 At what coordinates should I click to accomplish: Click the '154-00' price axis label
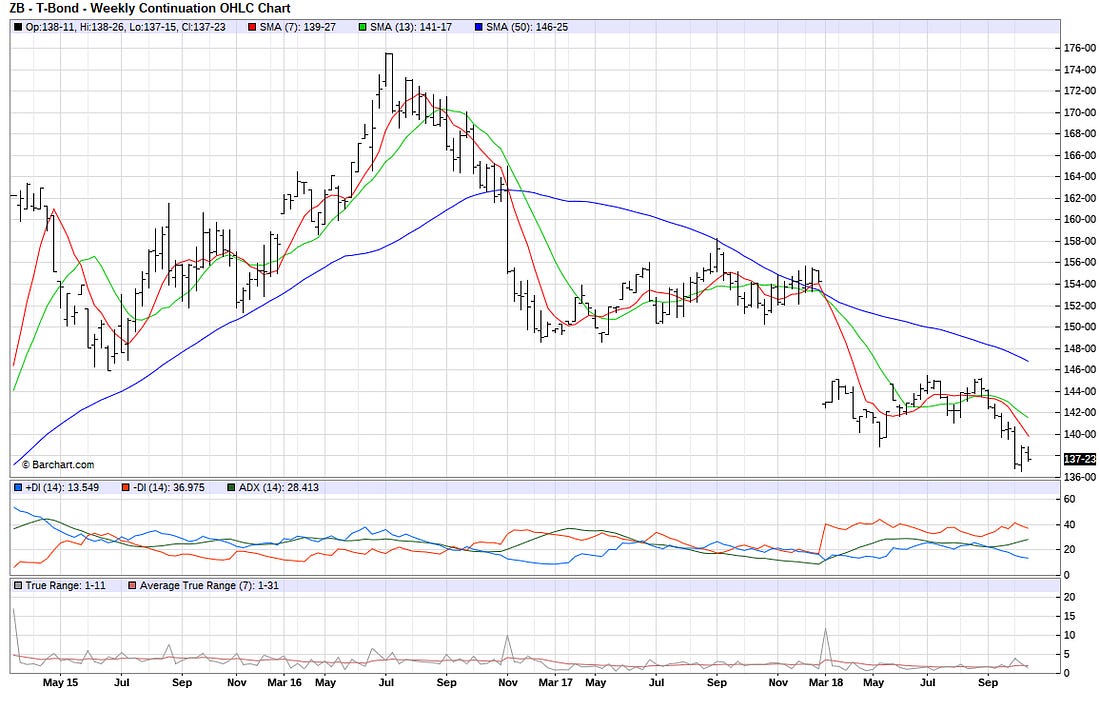coord(1080,284)
